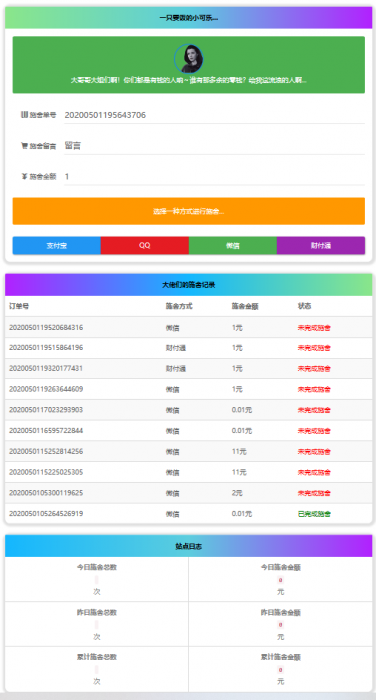The height and width of the screenshot is (700, 376).
Task: Click the yen icon beside the amount field
Action: pyautogui.click(x=24, y=176)
